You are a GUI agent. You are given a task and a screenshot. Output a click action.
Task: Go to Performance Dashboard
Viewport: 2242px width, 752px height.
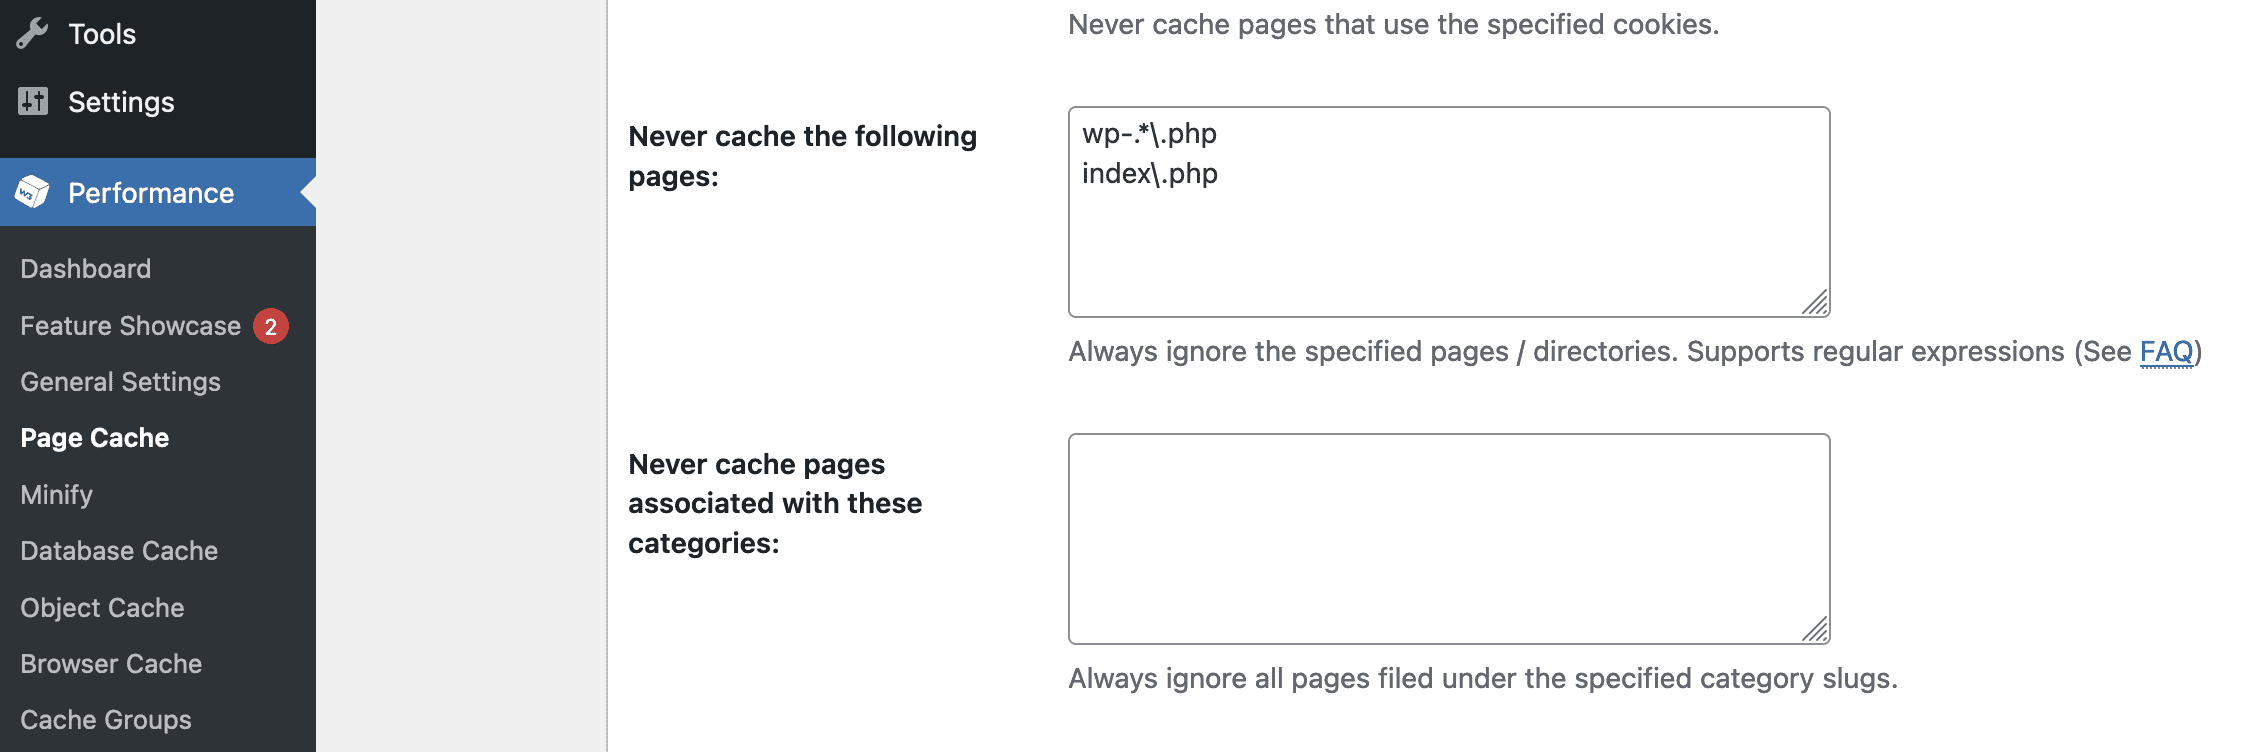[x=86, y=269]
